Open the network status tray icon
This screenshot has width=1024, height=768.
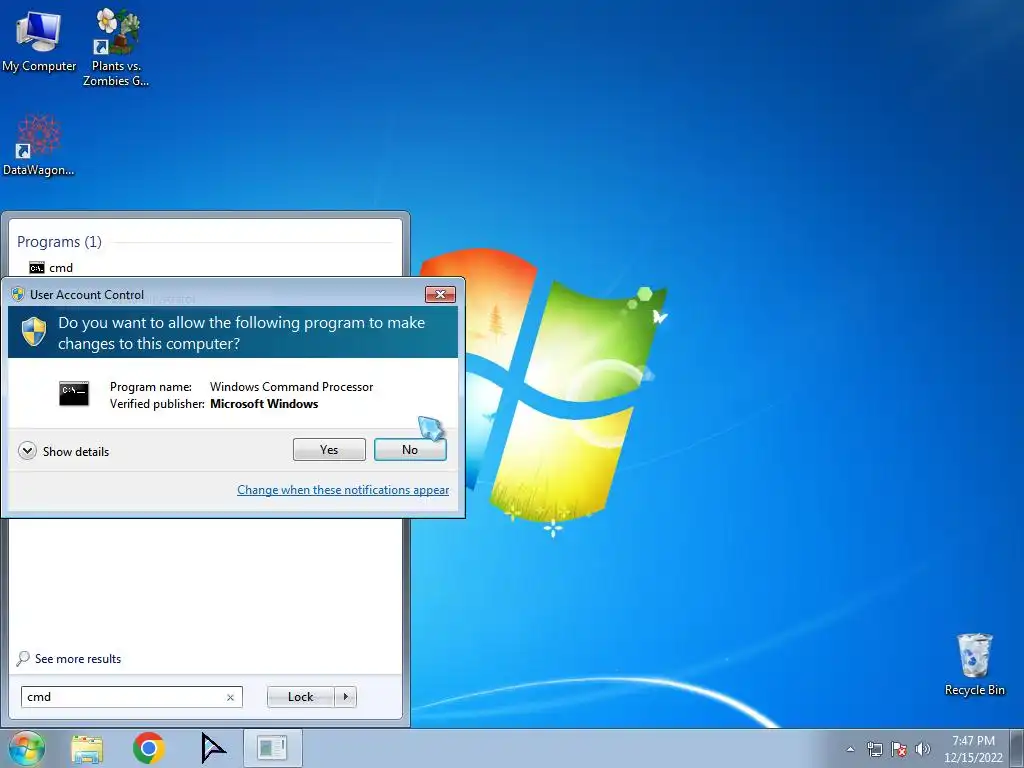(874, 749)
